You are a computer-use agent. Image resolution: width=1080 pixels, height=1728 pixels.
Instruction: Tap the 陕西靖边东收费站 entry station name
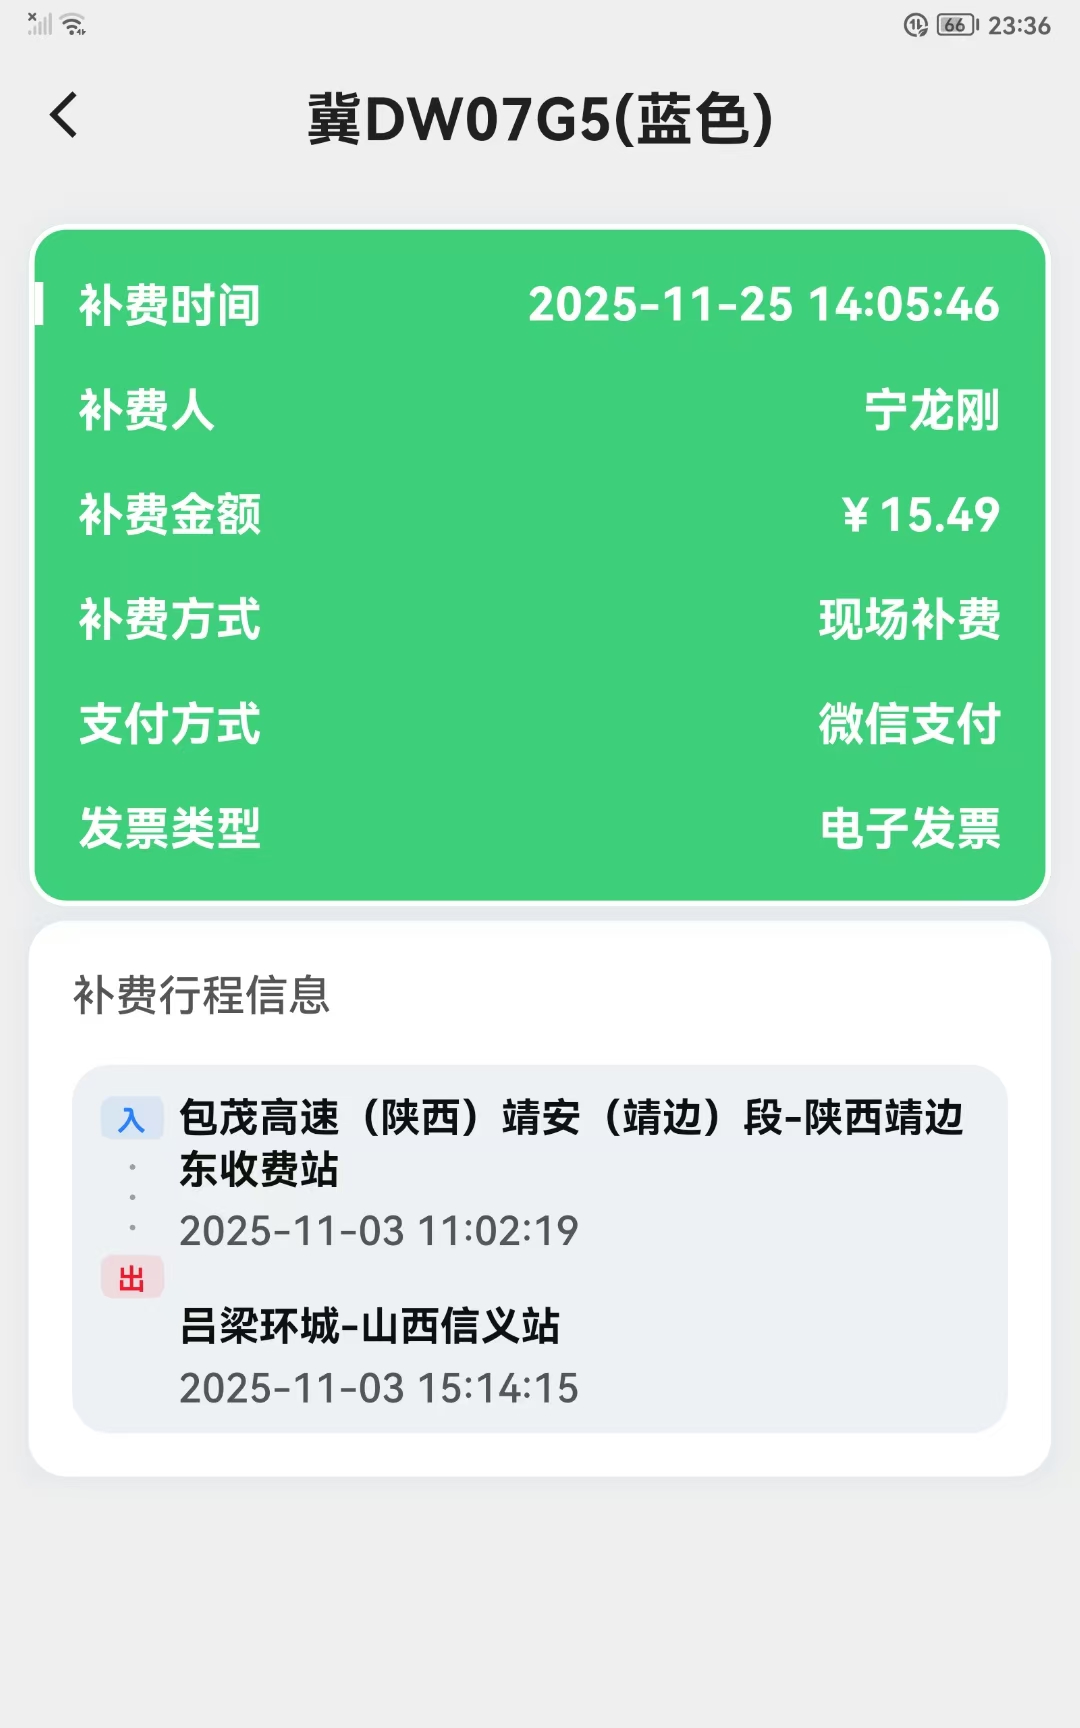click(x=570, y=1143)
